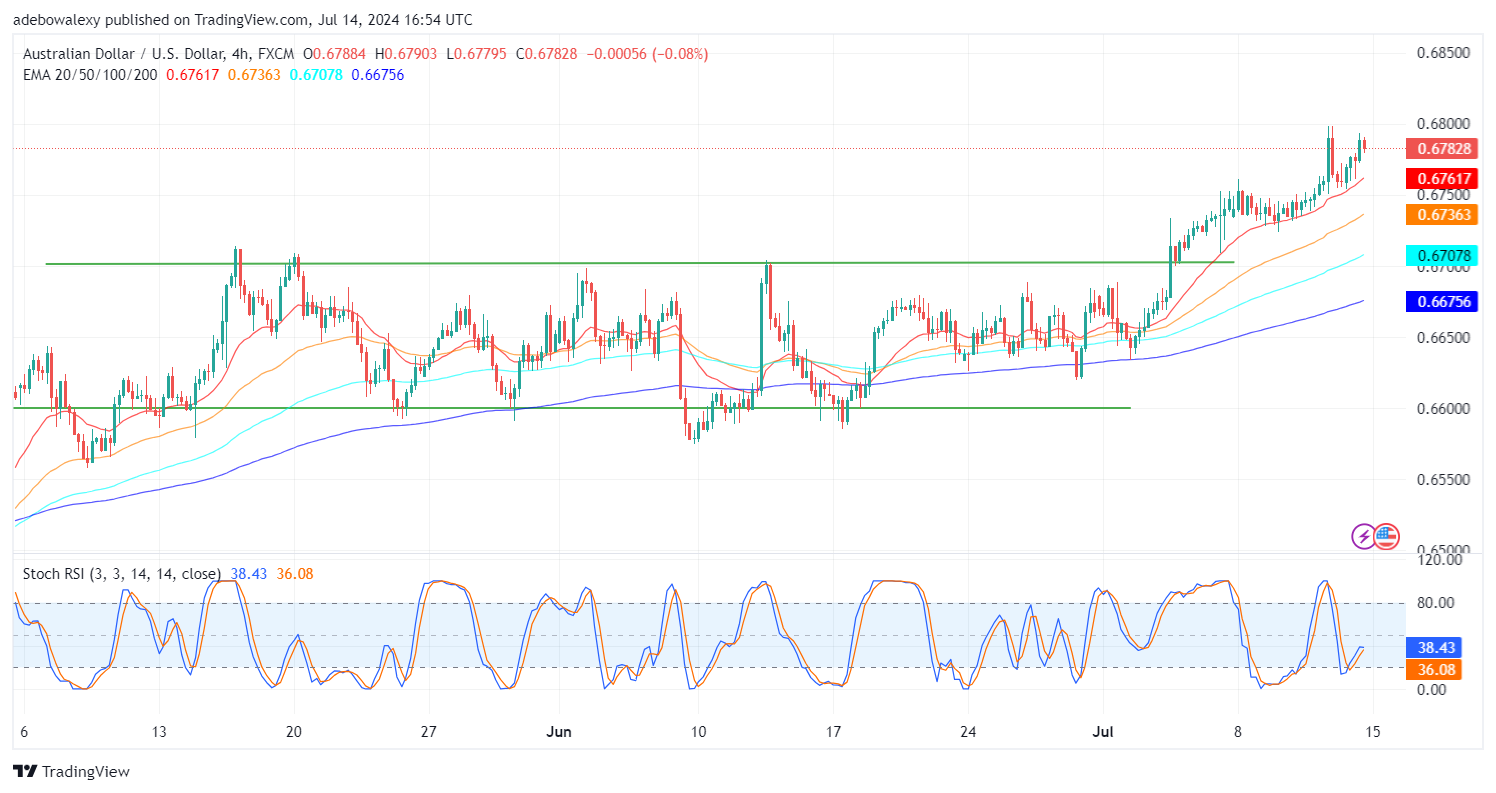Click the 0.68000 price axis label
1496x793 pixels.
pos(1441,124)
